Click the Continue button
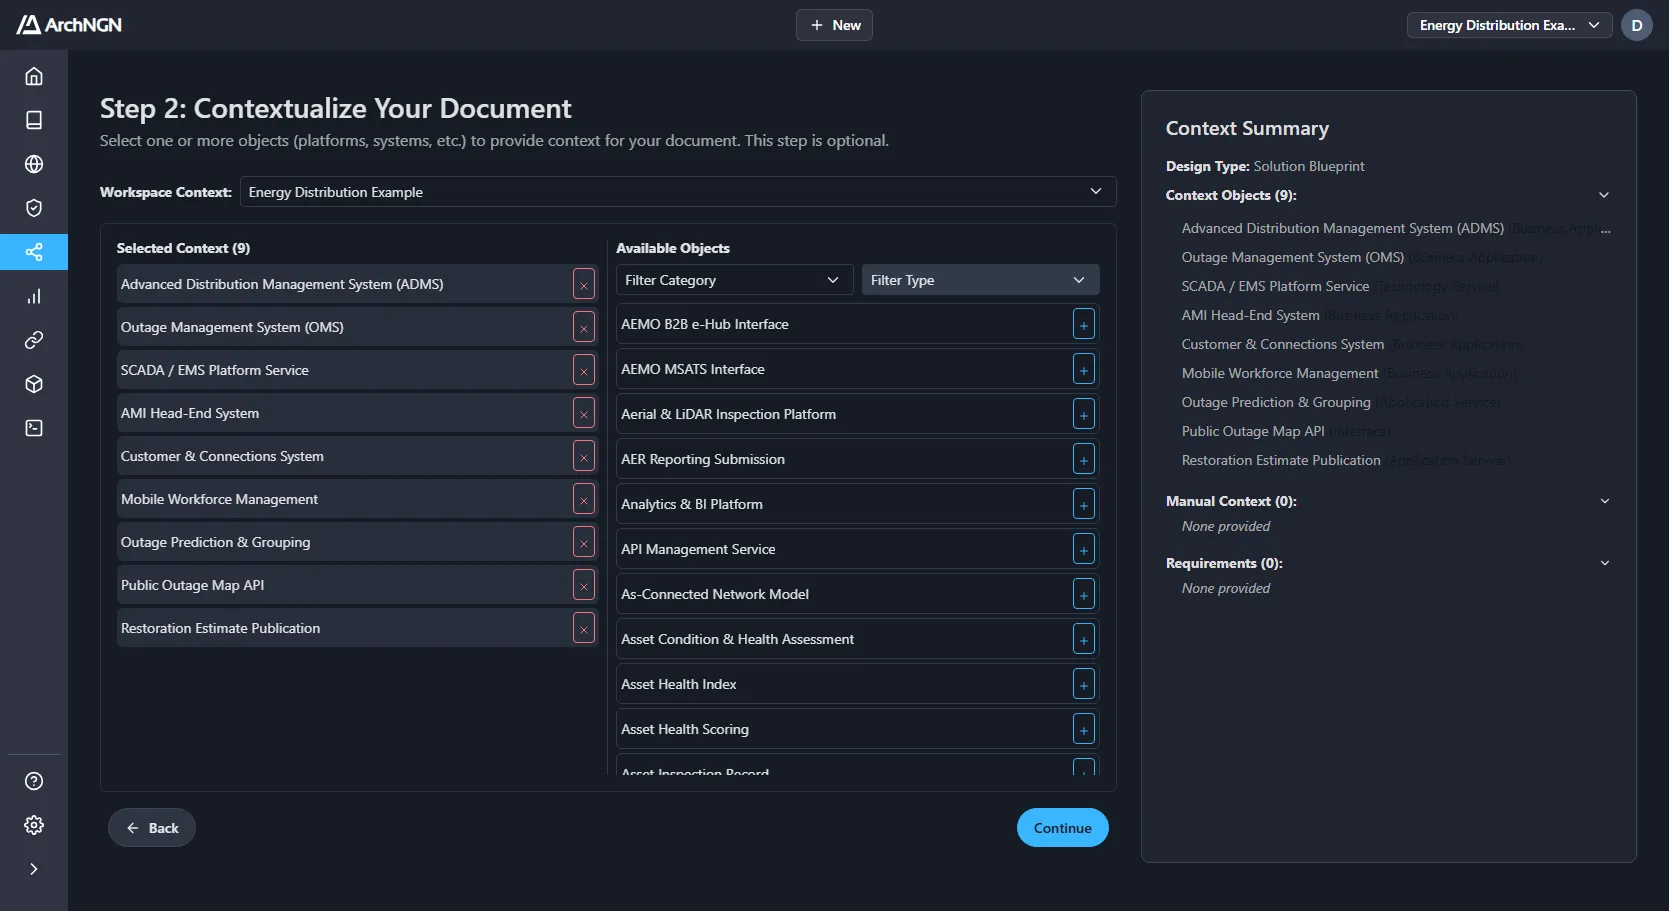Image resolution: width=1669 pixels, height=911 pixels. point(1062,828)
